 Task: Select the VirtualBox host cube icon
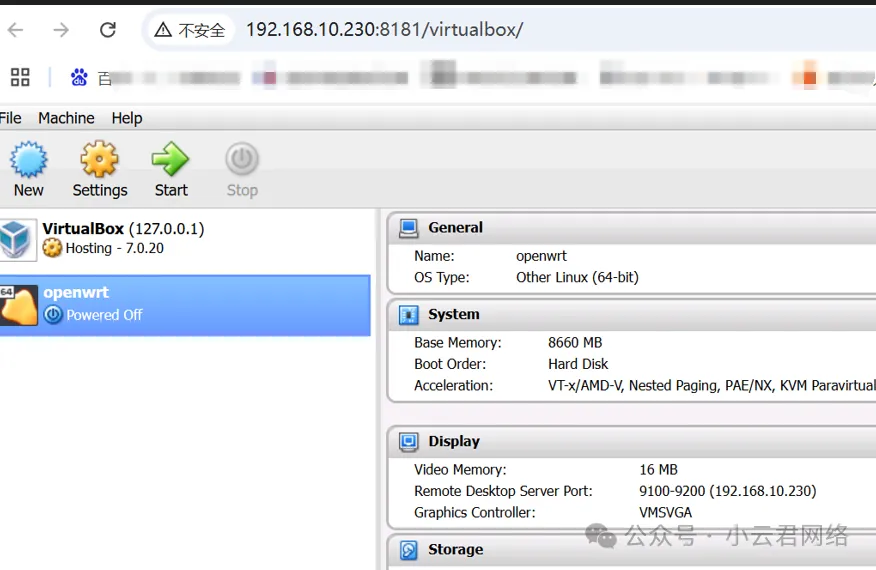[18, 239]
